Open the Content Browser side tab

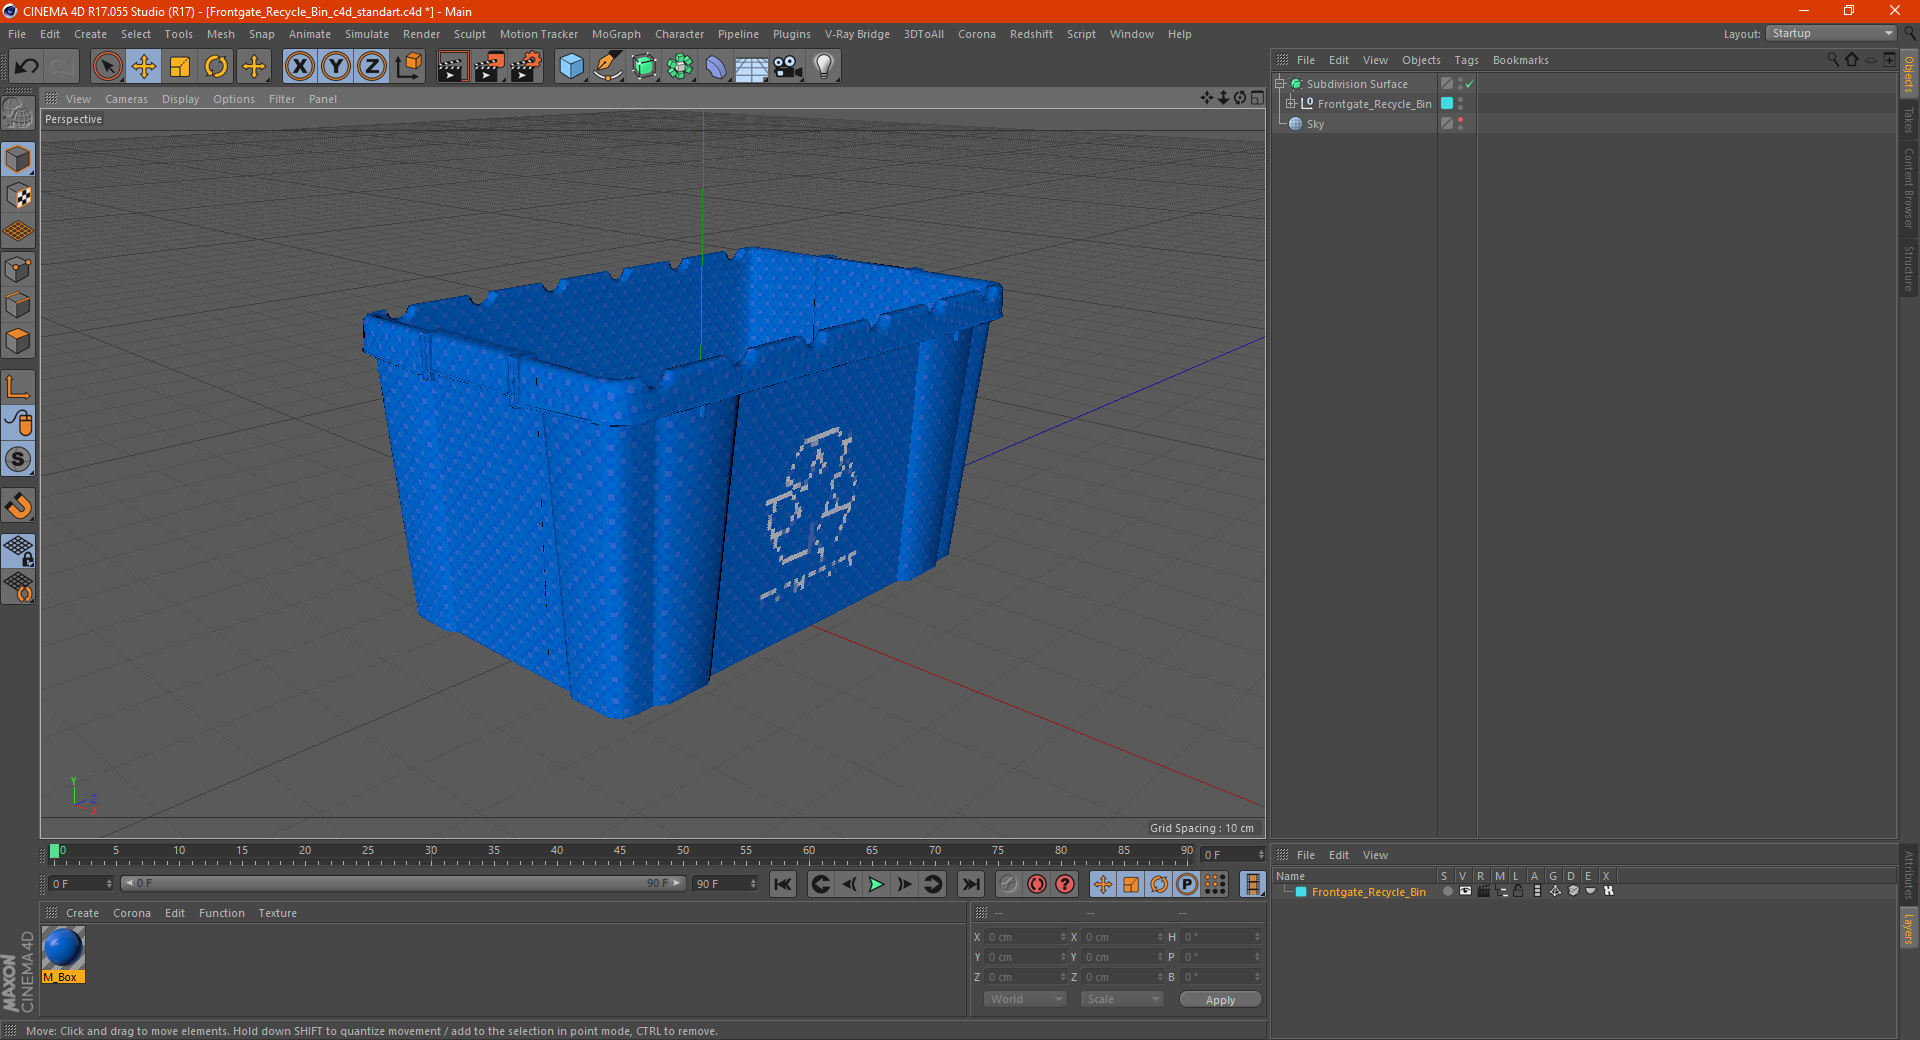tap(1908, 188)
